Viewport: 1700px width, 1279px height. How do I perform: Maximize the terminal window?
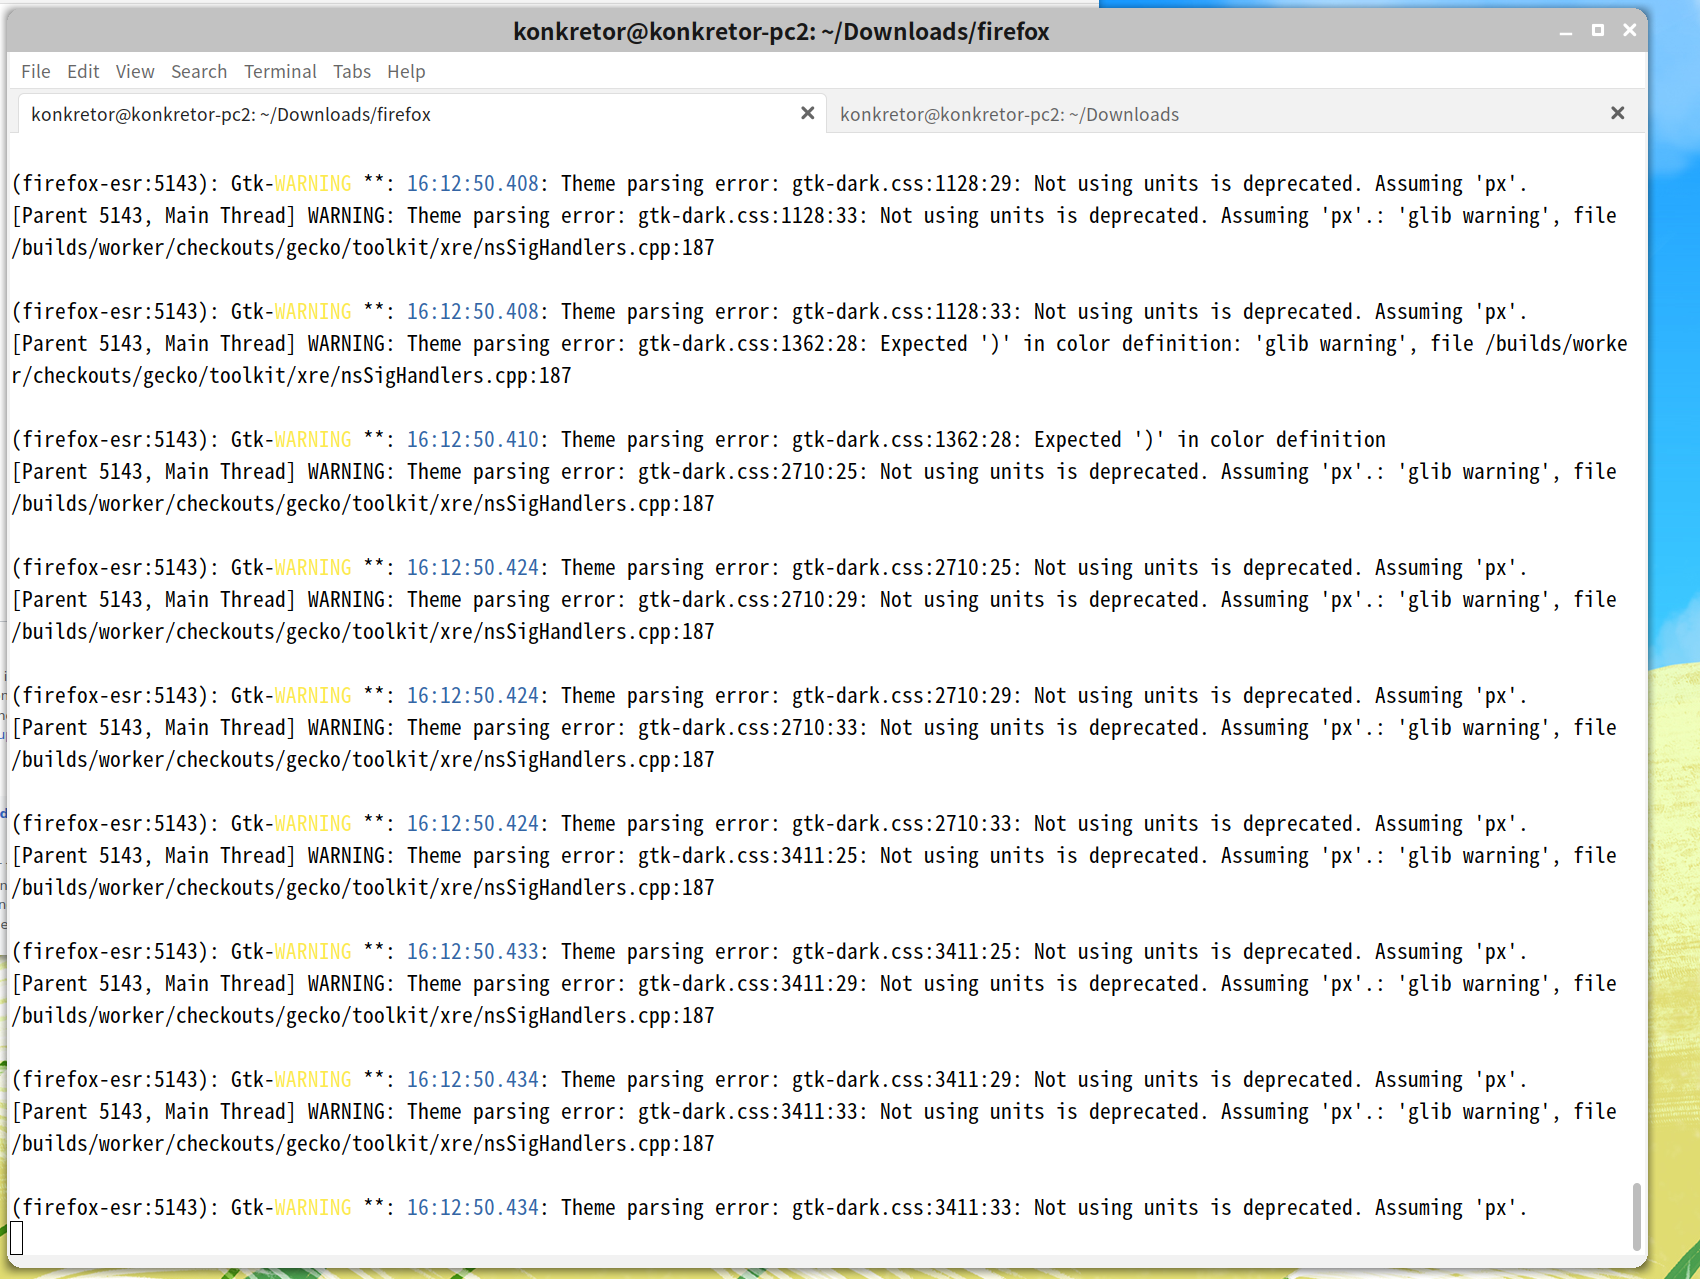(x=1598, y=31)
